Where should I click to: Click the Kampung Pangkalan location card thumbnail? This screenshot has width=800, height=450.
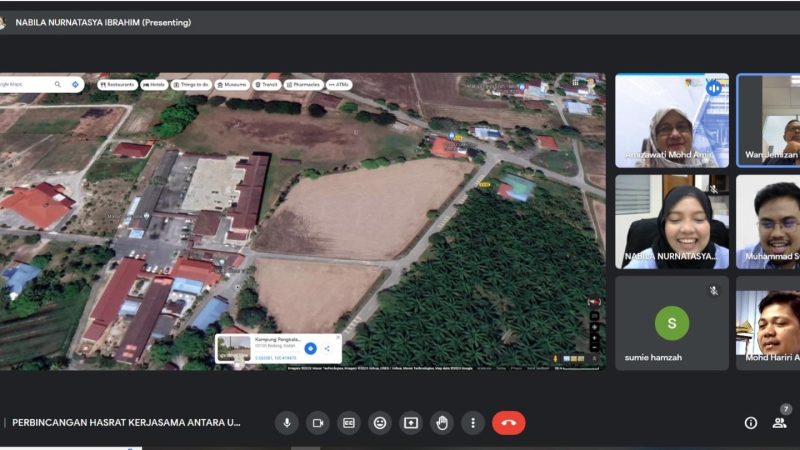232,348
